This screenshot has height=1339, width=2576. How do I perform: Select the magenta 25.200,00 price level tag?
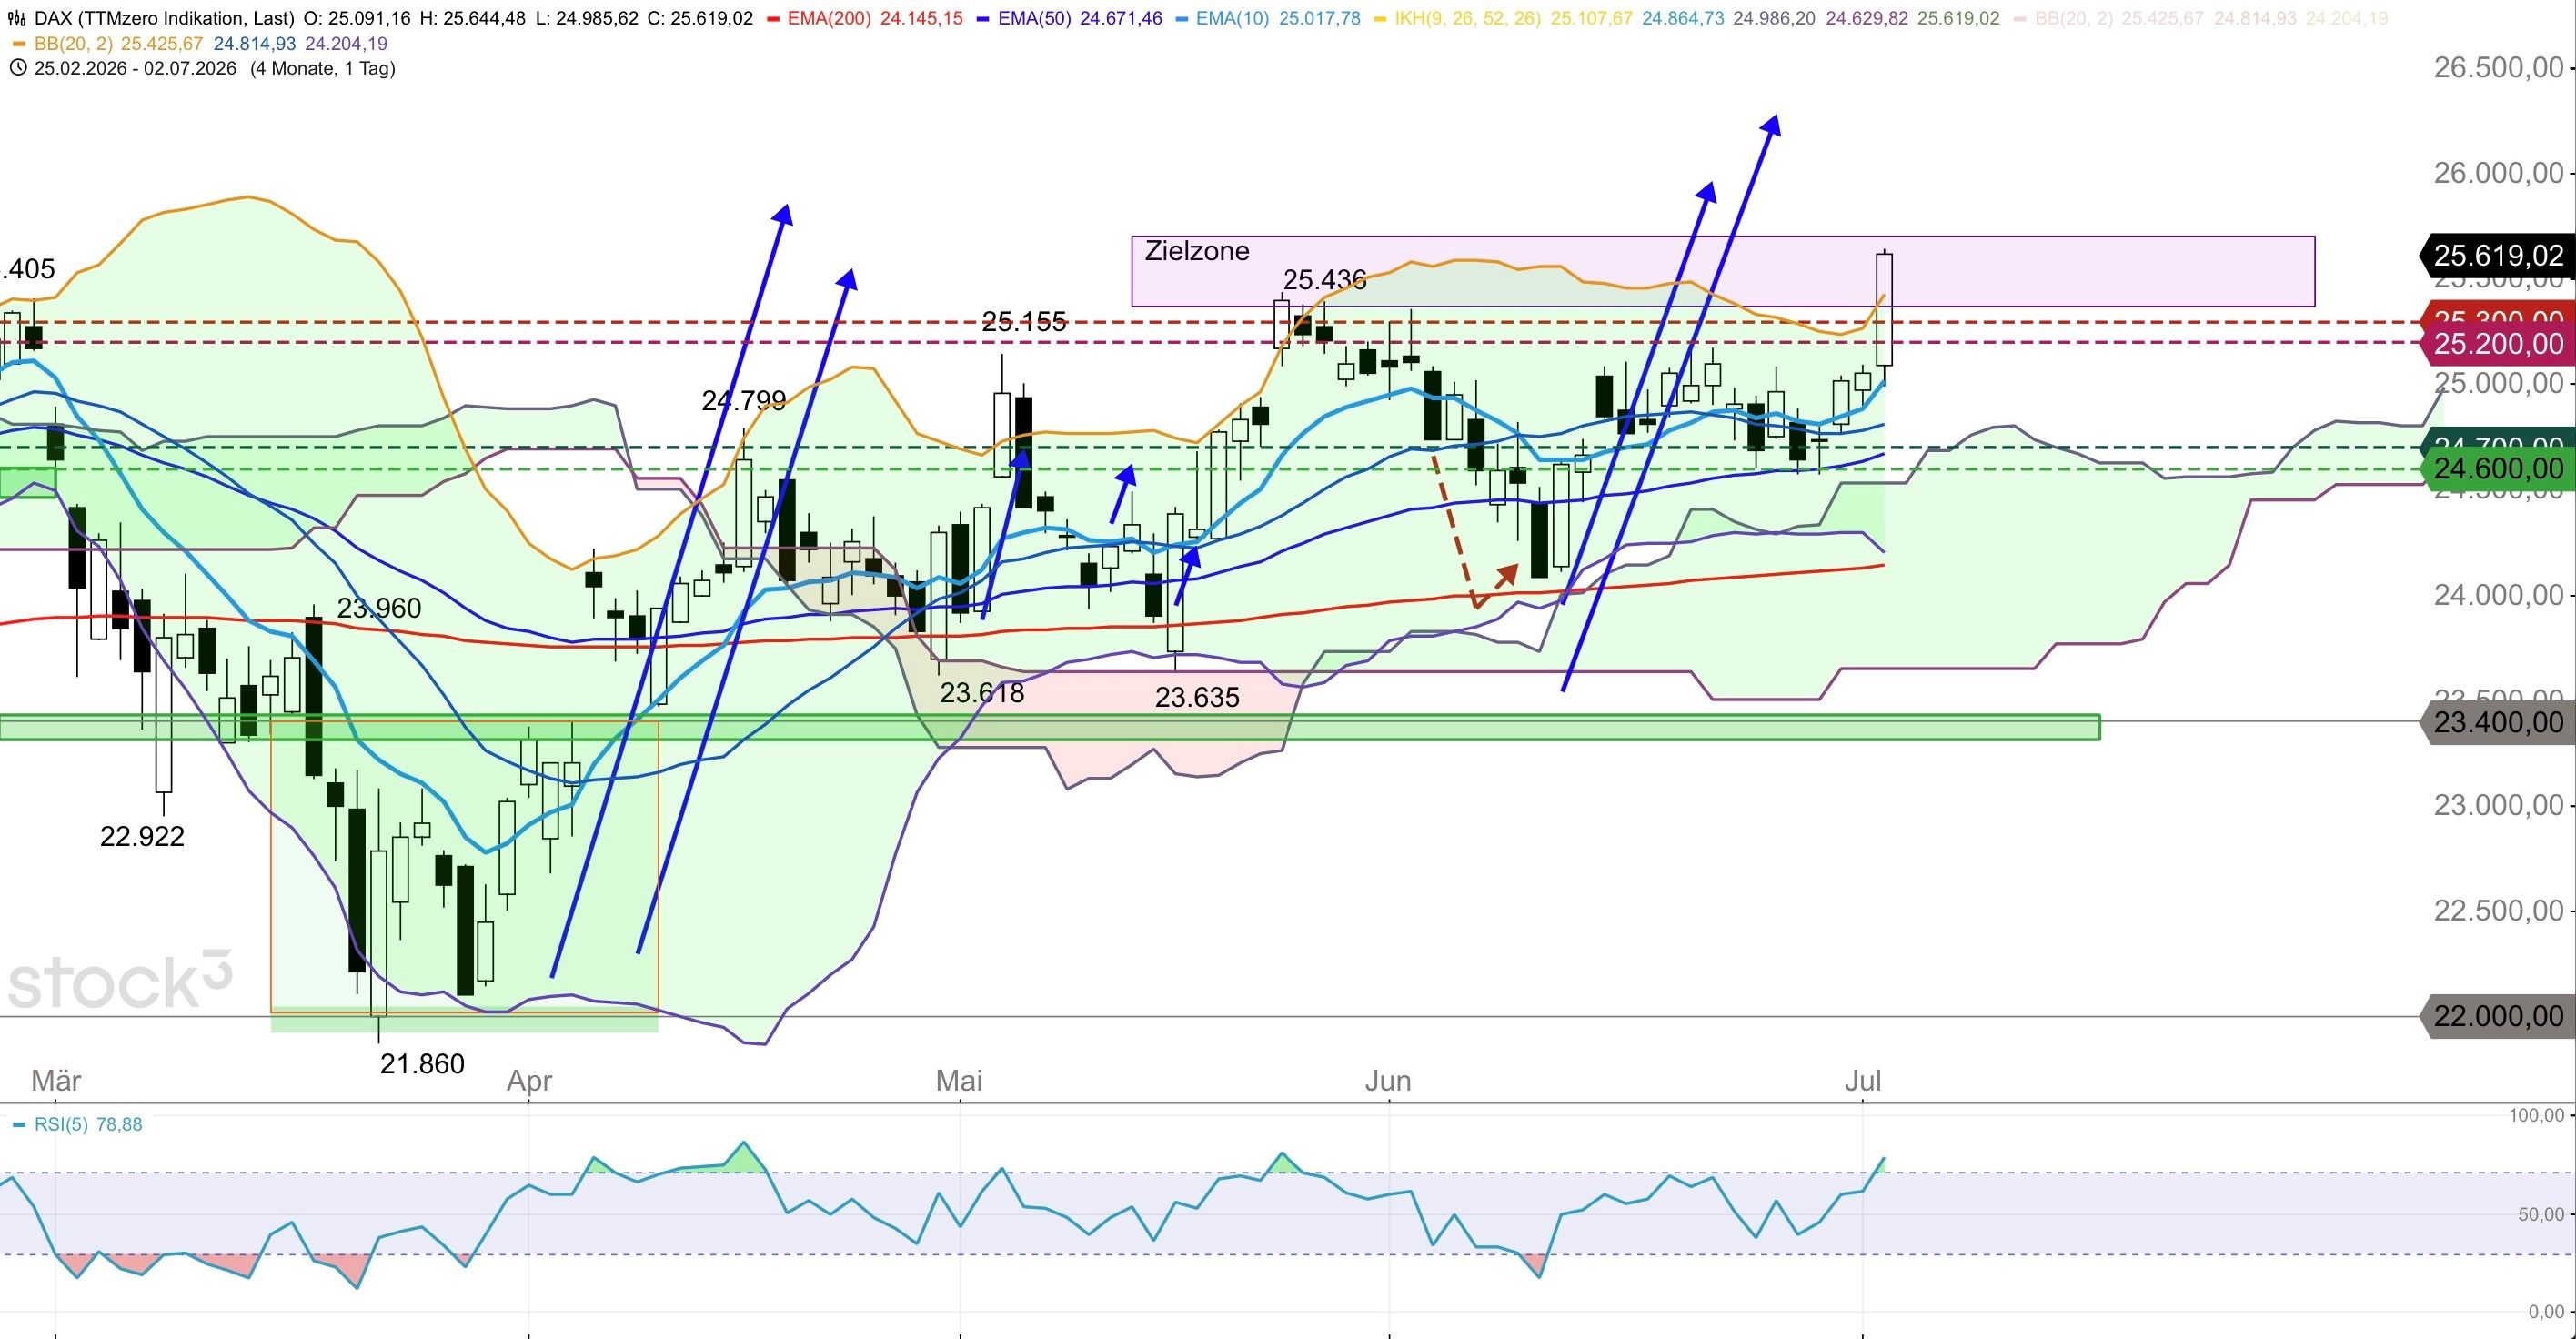click(x=2497, y=344)
